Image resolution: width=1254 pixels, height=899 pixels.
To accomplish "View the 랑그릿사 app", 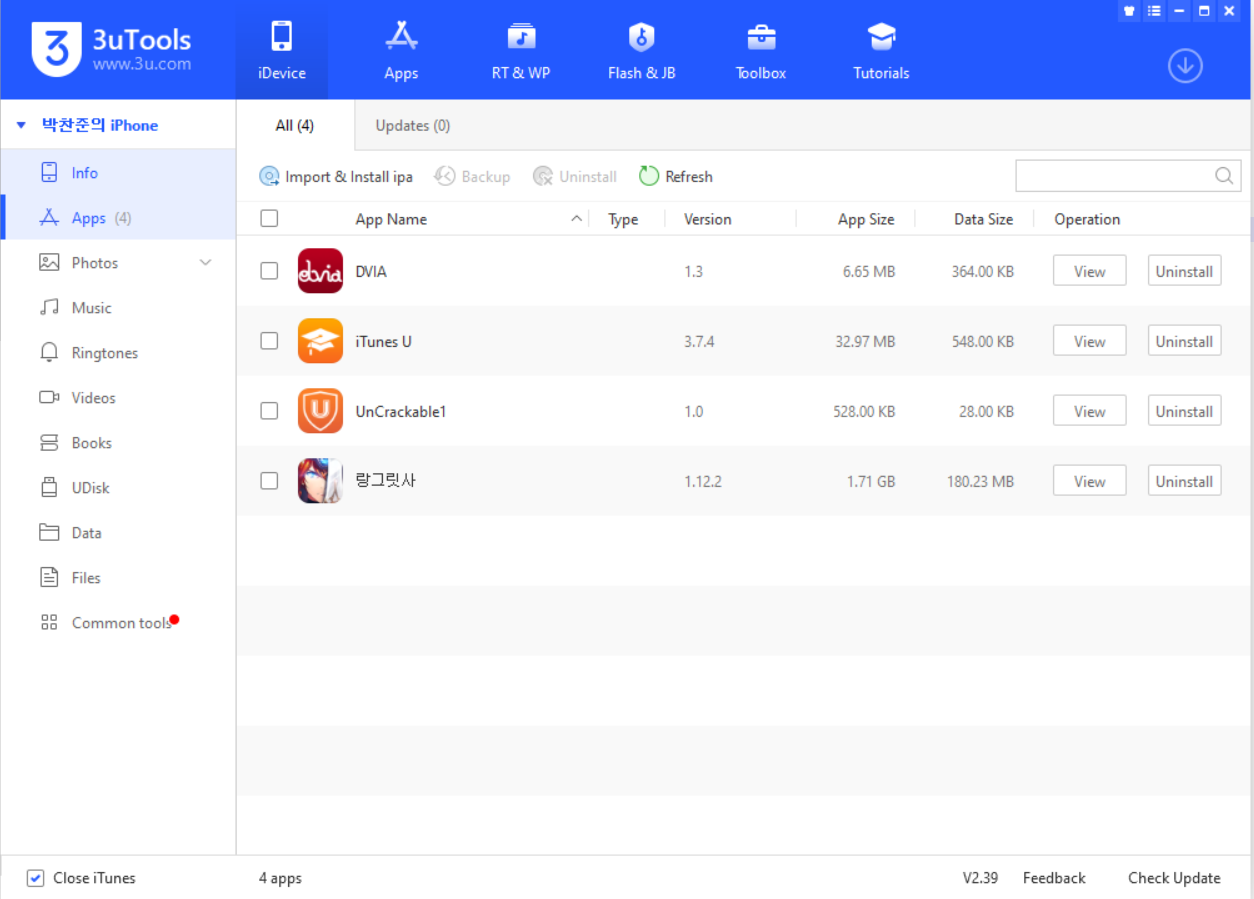I will click(1089, 481).
